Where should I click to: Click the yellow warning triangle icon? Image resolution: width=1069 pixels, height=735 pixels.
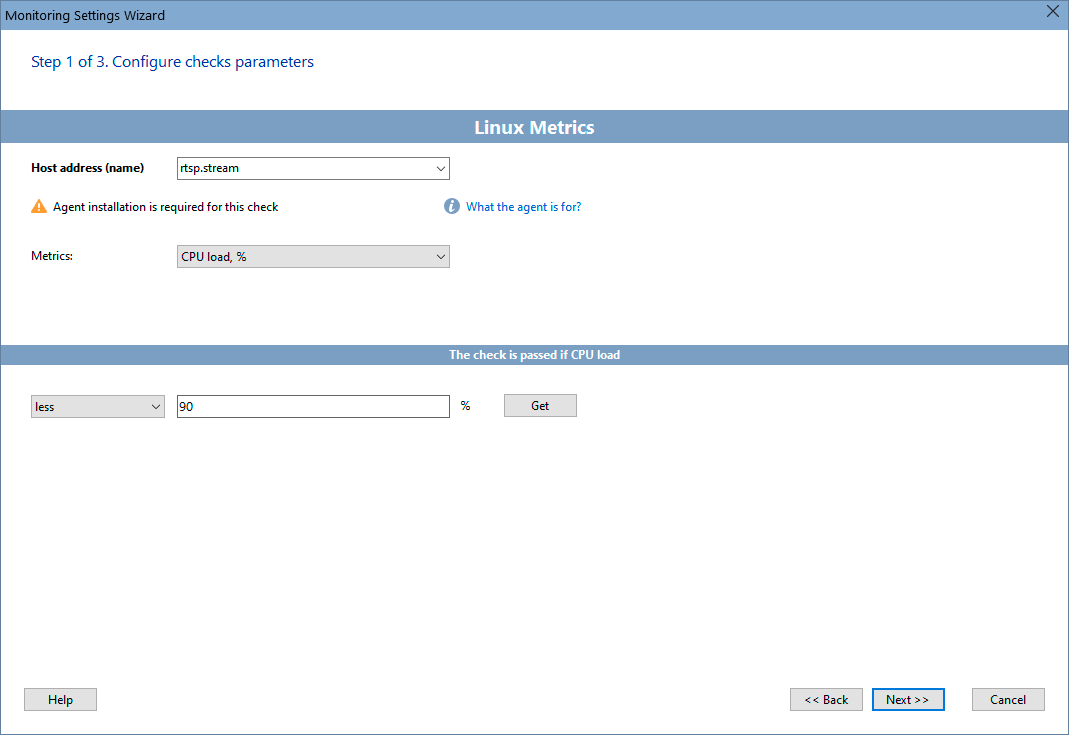click(38, 206)
